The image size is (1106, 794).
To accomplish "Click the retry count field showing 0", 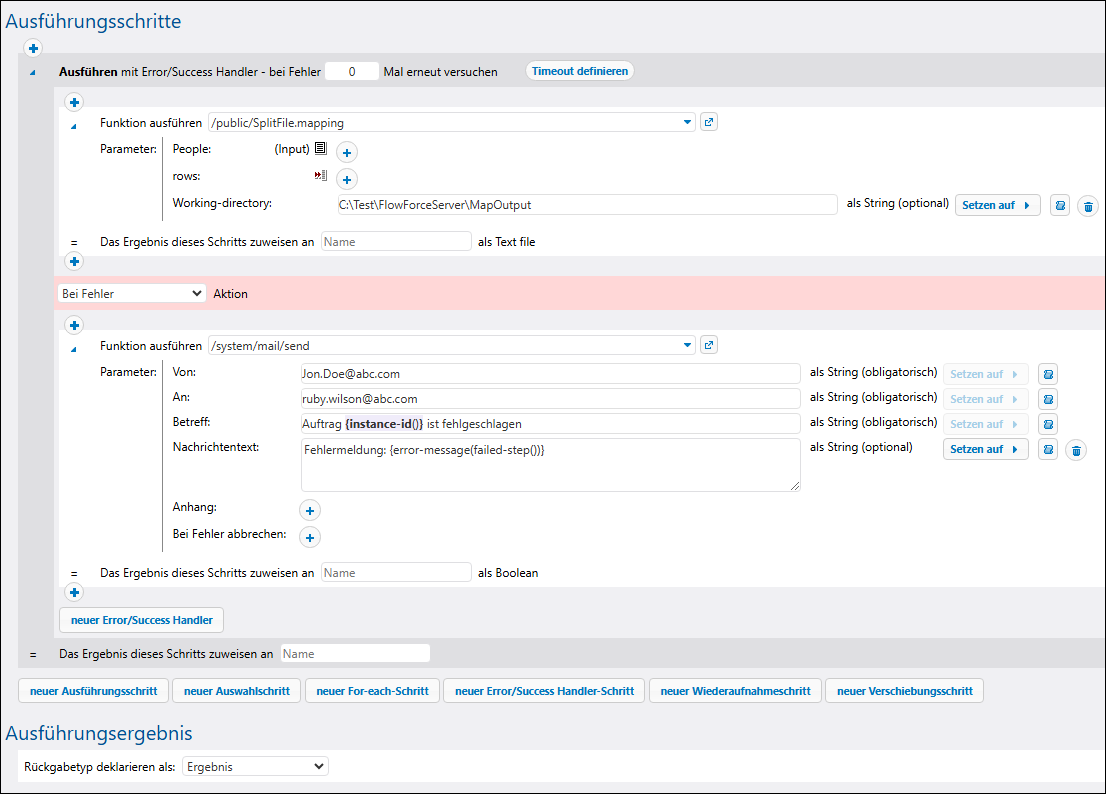I will (x=352, y=72).
